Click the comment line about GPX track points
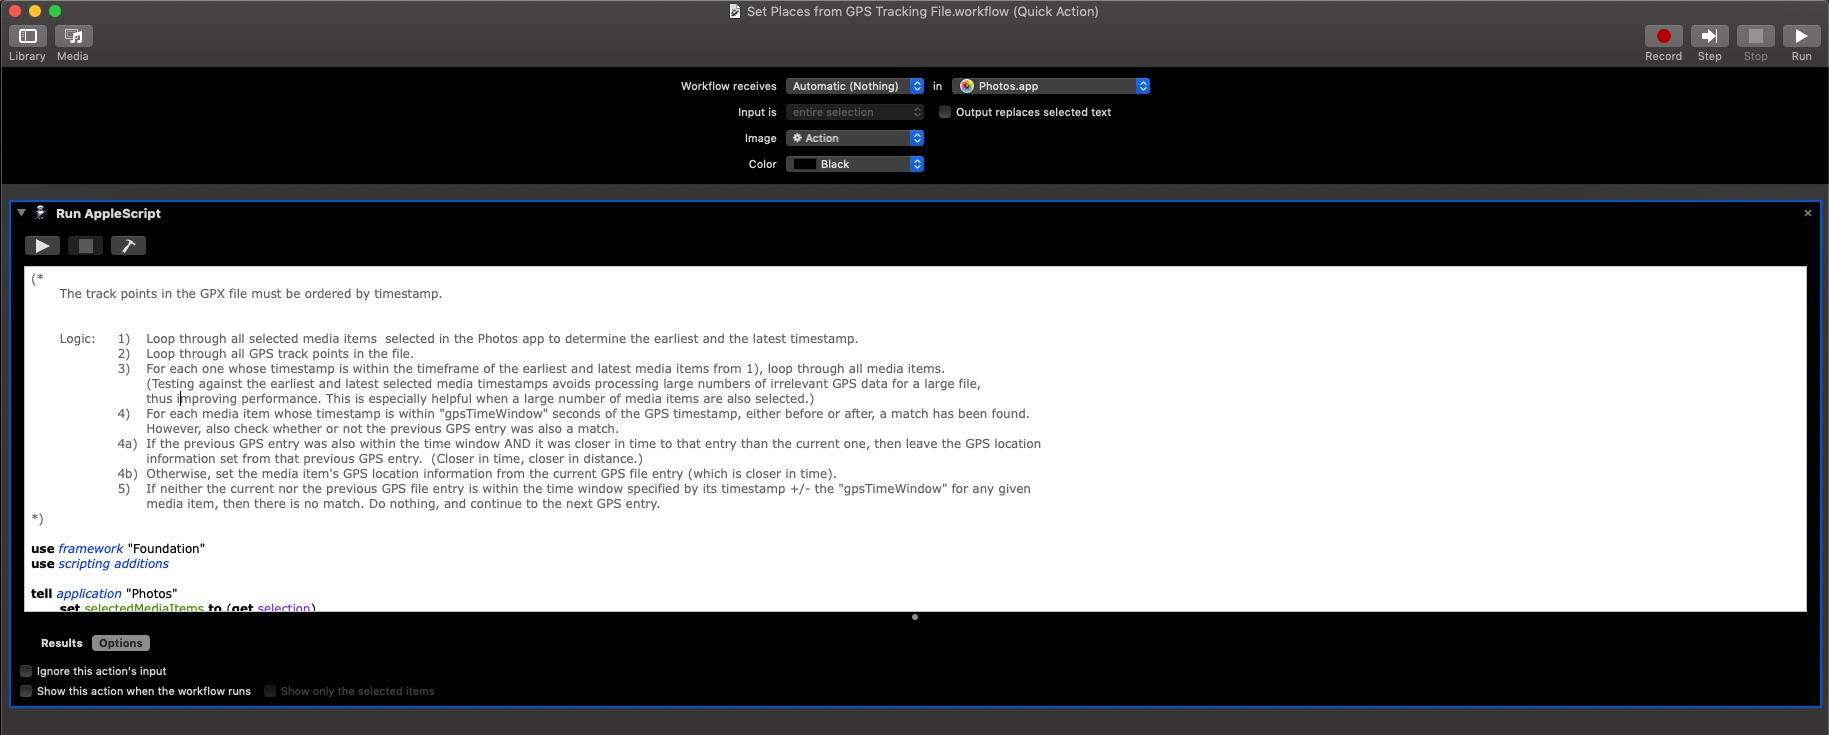 [x=251, y=294]
